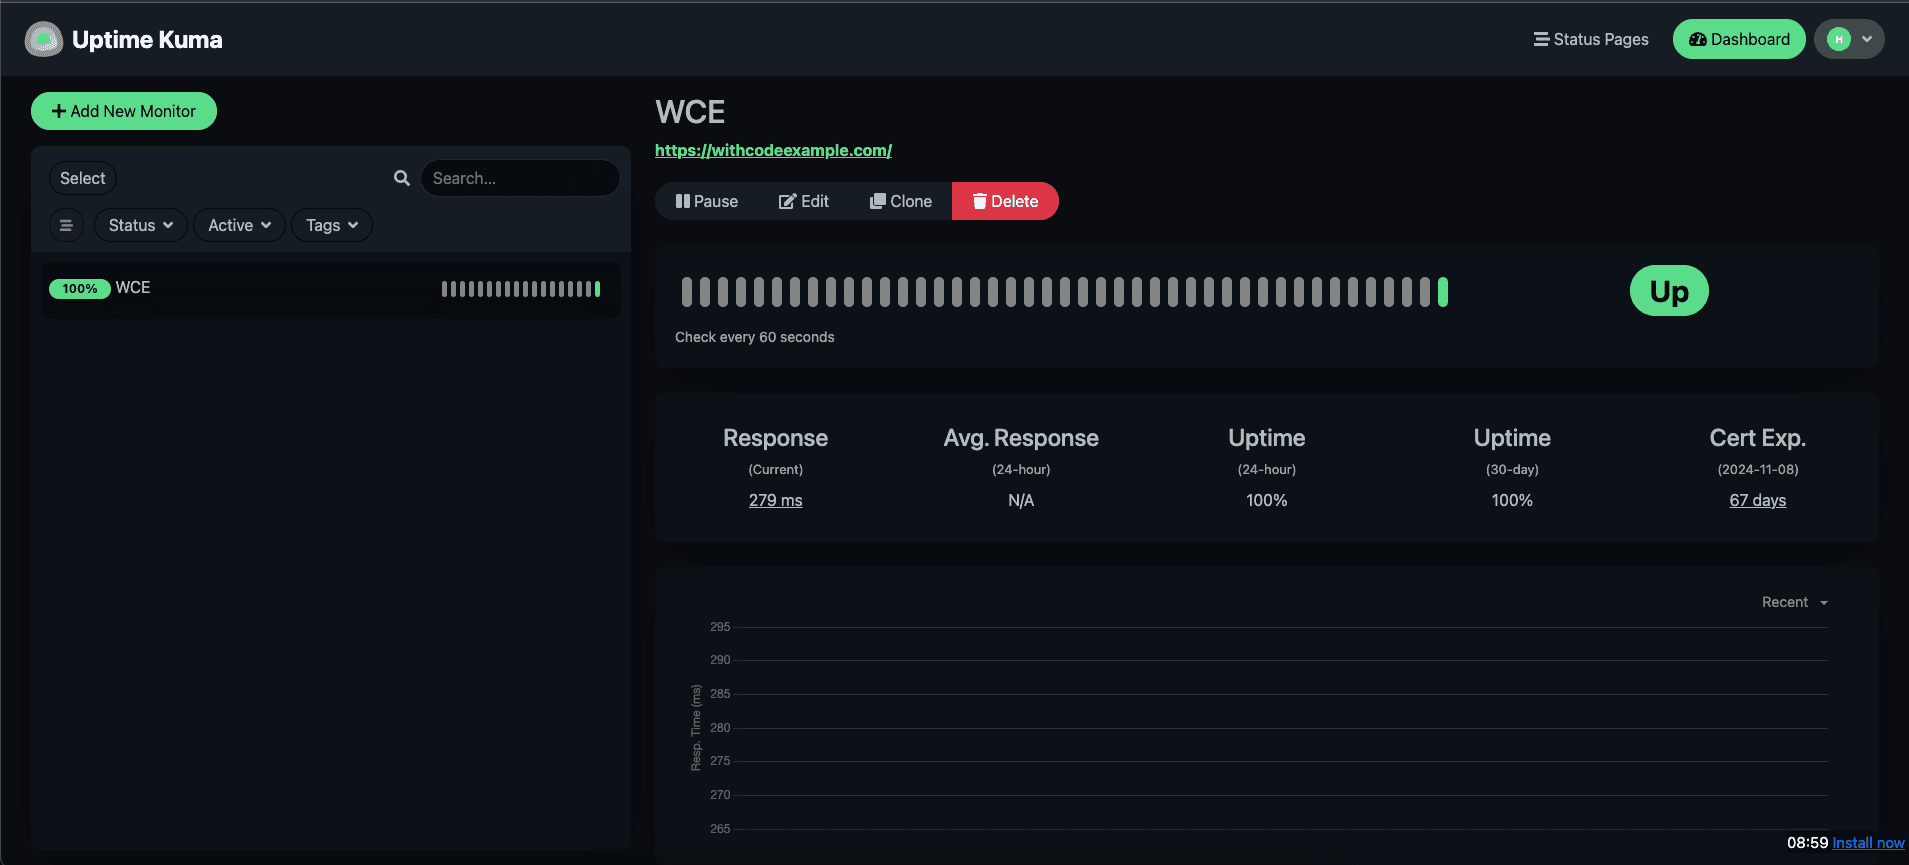Click the Uptime Kuma logo icon
Screen dimensions: 1909x865
pyautogui.click(x=43, y=39)
